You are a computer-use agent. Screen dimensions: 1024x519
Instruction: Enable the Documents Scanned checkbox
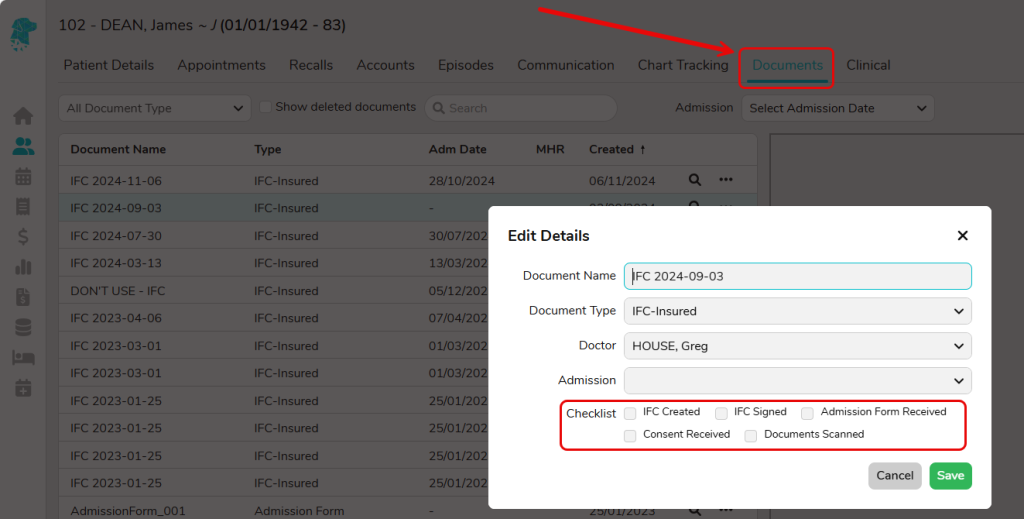click(x=751, y=436)
